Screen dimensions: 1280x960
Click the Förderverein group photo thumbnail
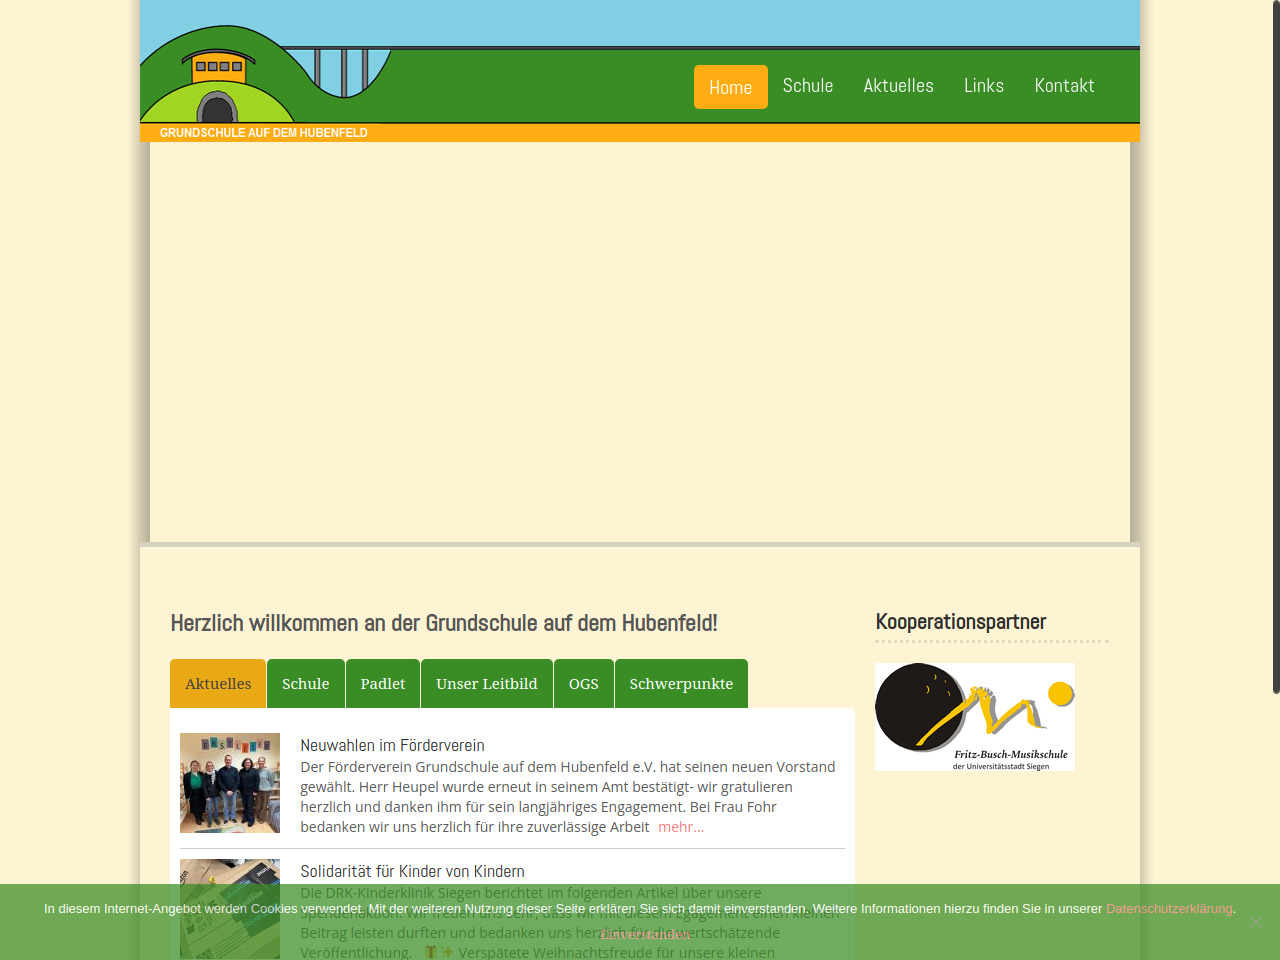pos(230,783)
